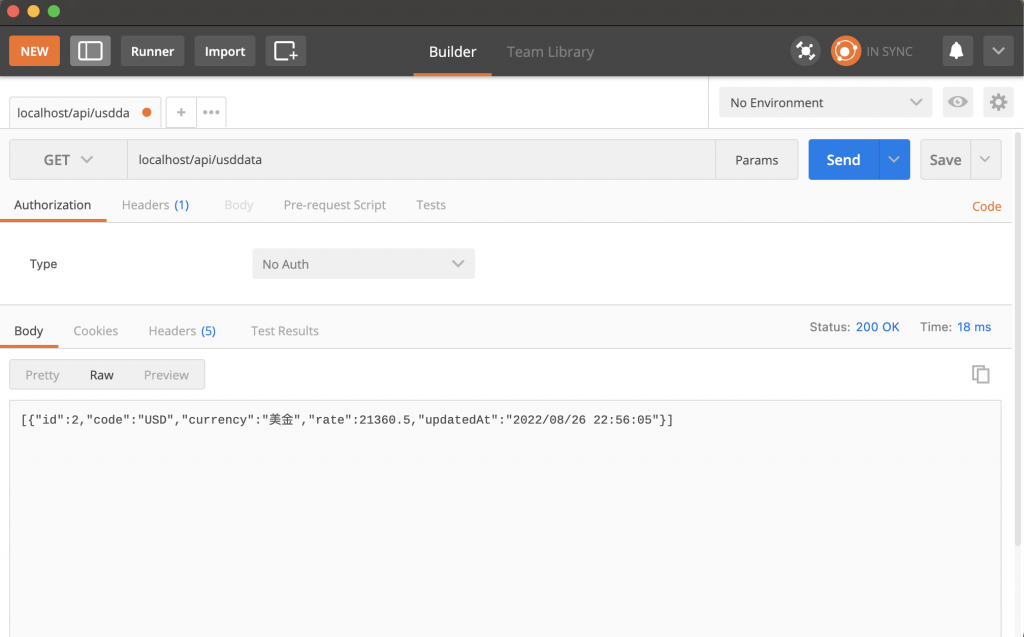This screenshot has height=637, width=1024.
Task: Click the orange sync status icon
Action: (846, 51)
